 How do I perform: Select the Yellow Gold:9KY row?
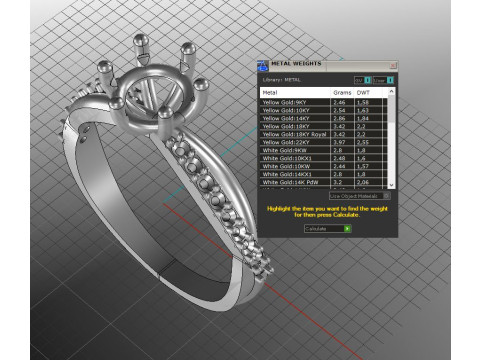(x=324, y=102)
